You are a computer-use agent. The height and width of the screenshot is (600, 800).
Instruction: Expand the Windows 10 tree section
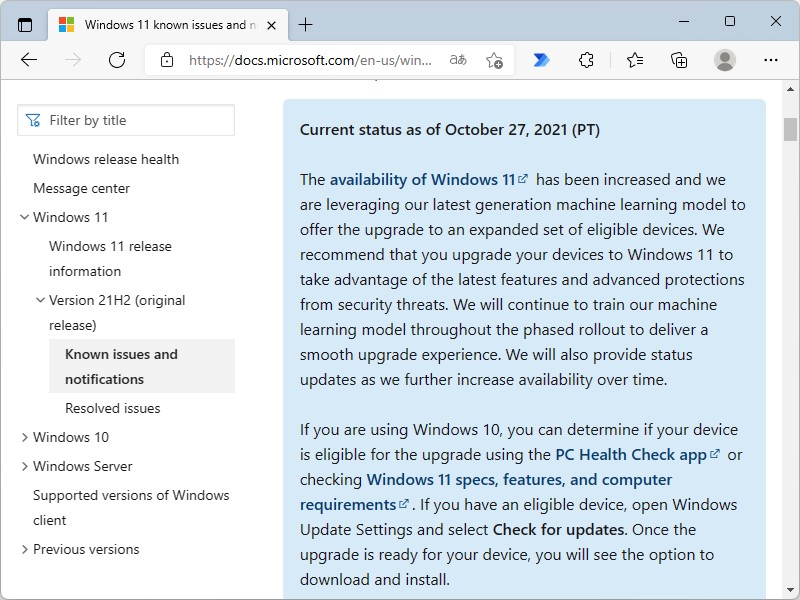click(x=25, y=437)
